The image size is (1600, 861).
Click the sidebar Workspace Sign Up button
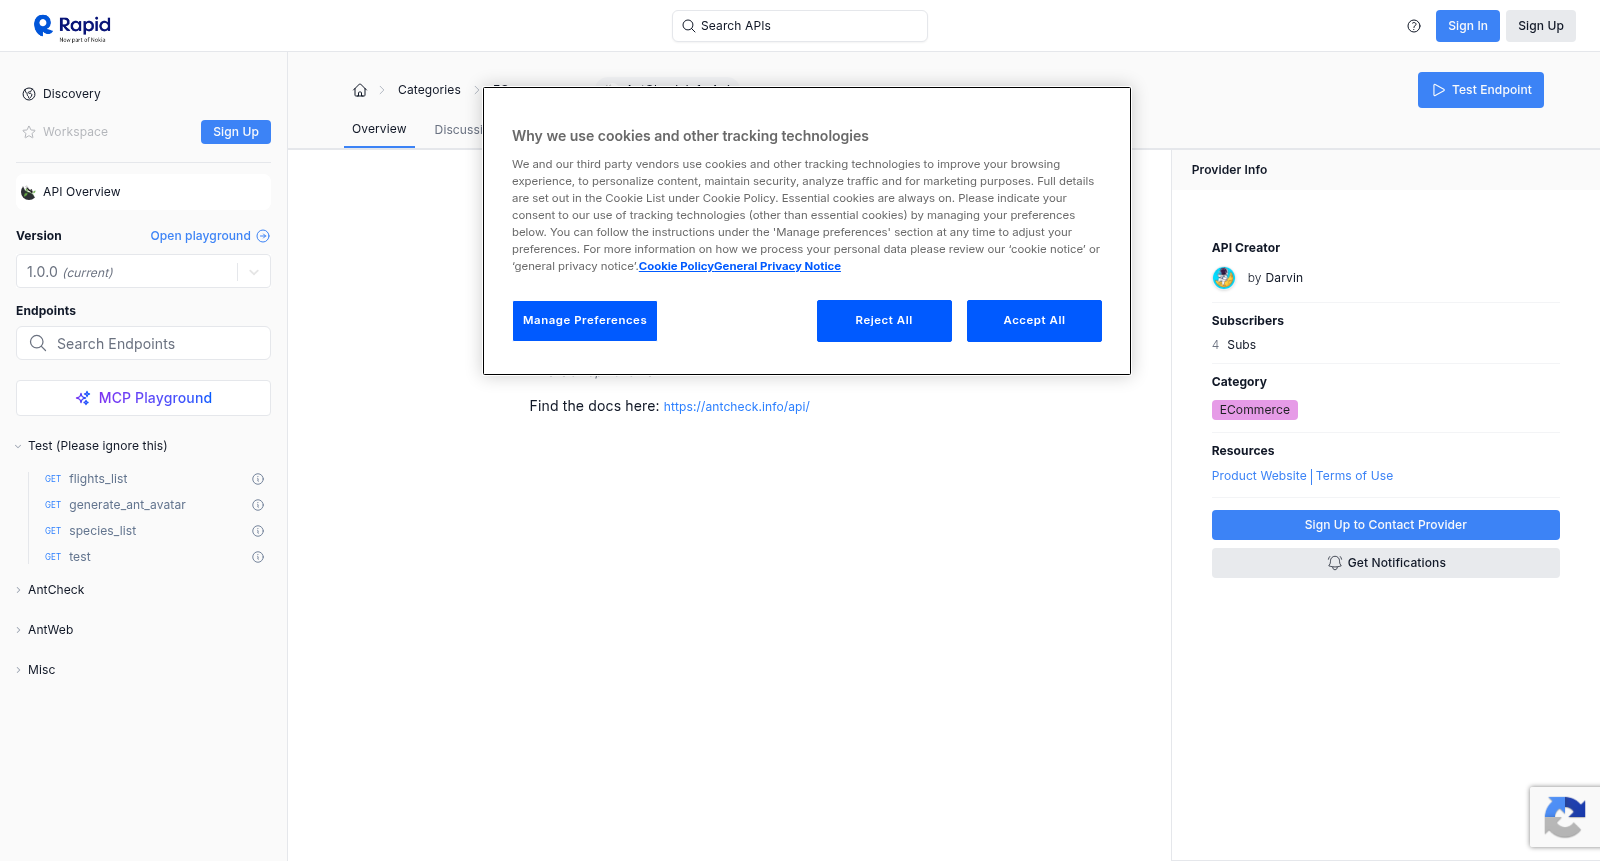pos(236,132)
